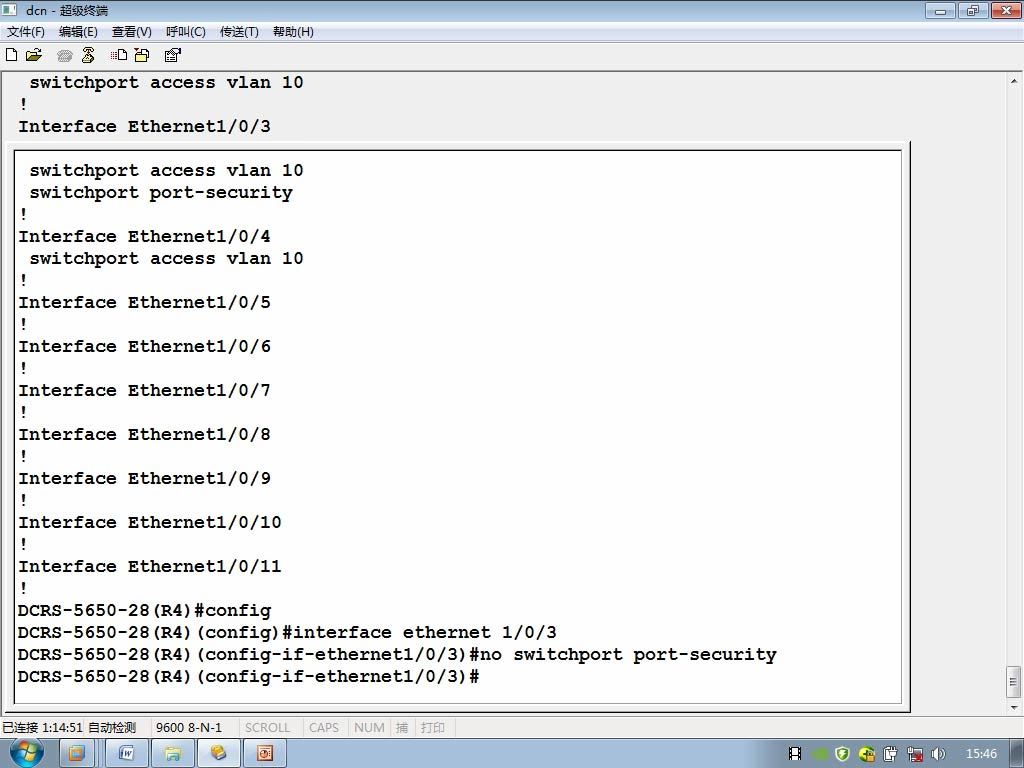This screenshot has height=768, width=1024.
Task: Click the 'Interface Ethernet1/0/11' line
Action: (x=150, y=566)
